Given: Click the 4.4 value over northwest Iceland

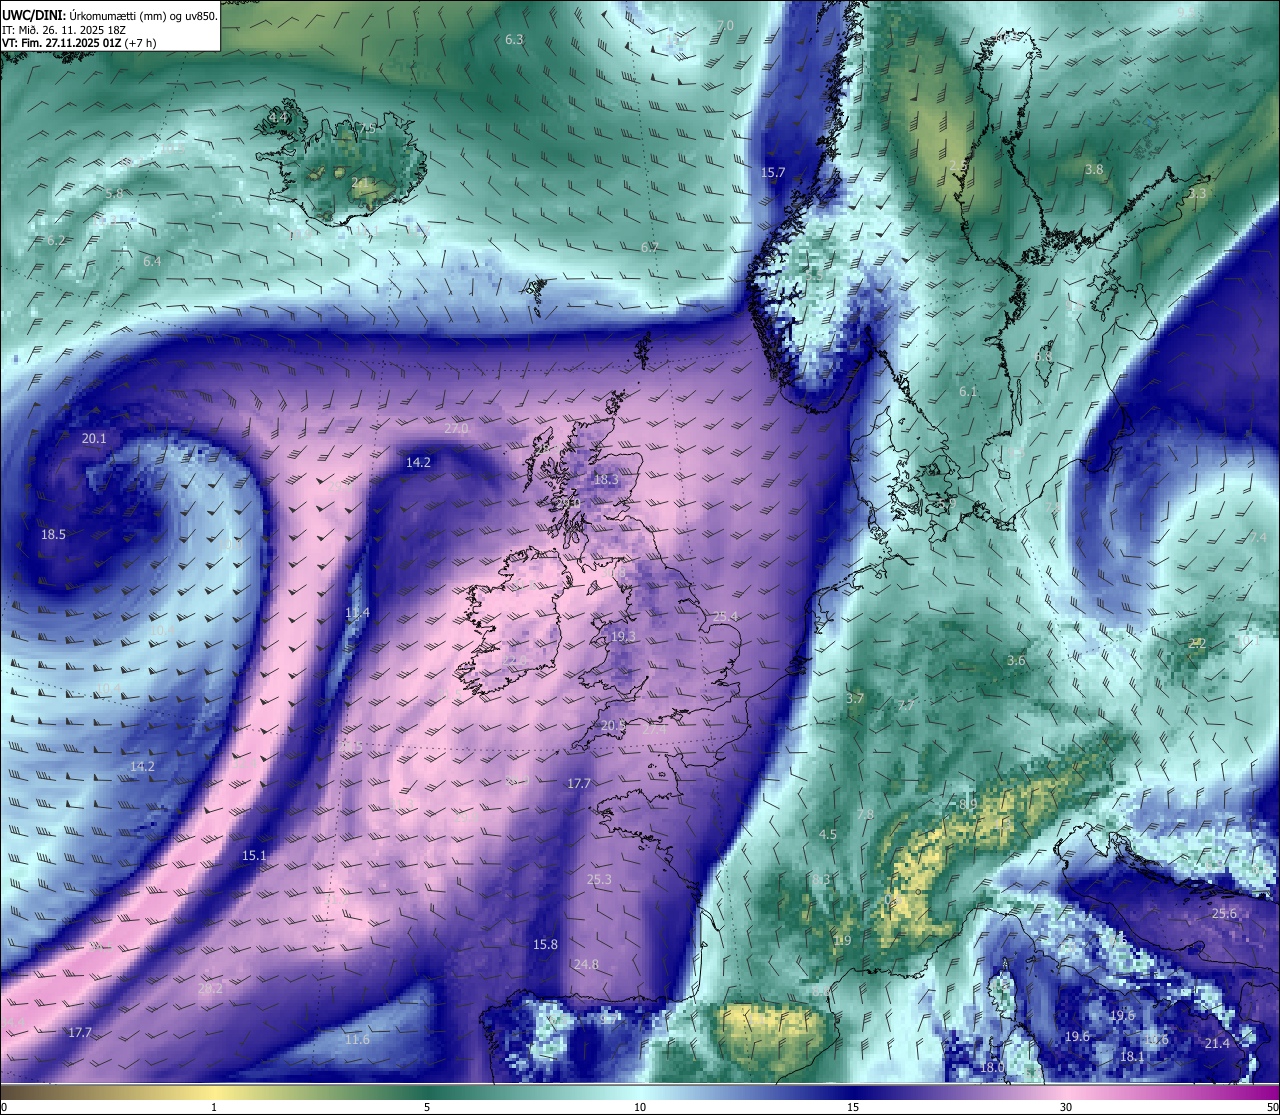Looking at the screenshot, I should (278, 117).
